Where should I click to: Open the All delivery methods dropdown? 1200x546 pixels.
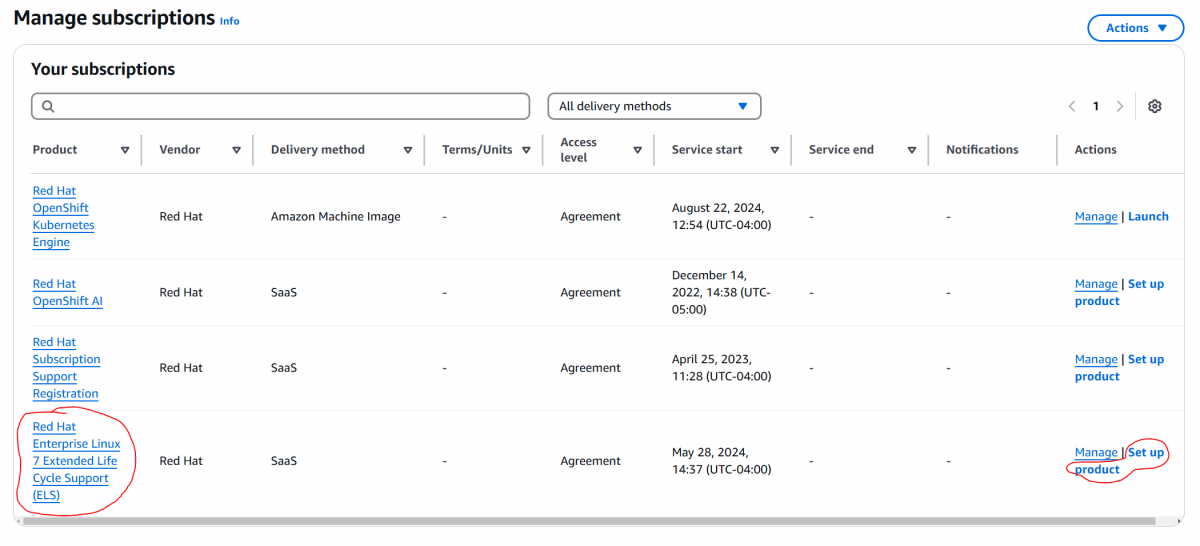(x=654, y=106)
